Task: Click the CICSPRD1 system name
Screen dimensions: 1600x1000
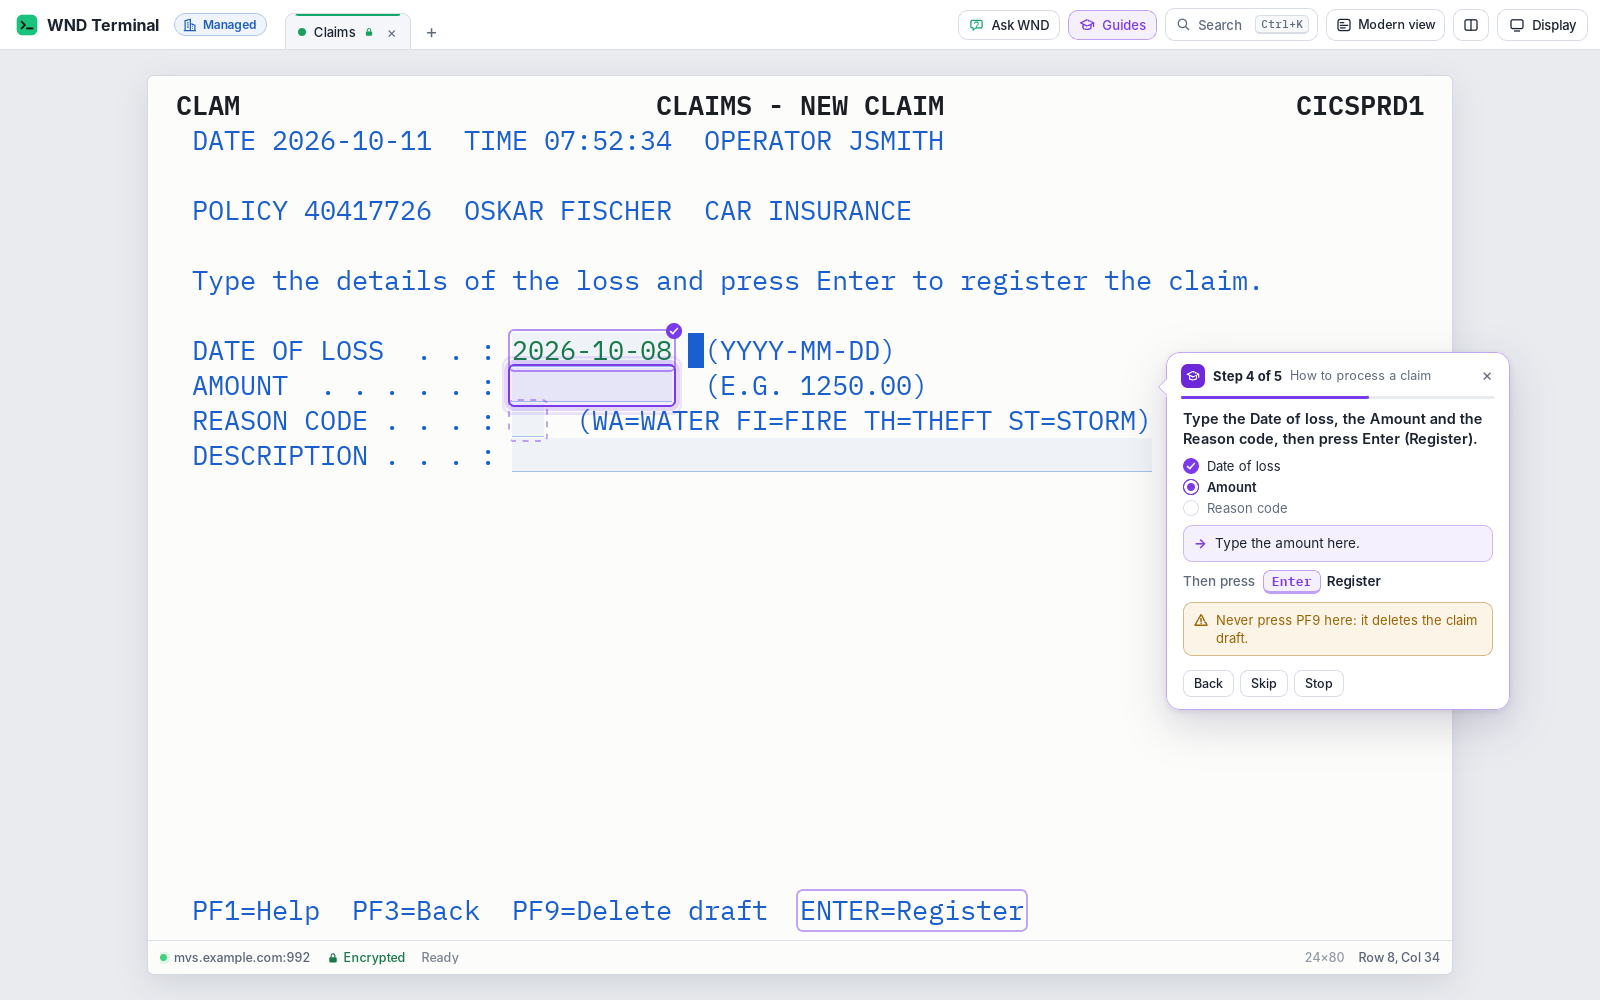Action: (1360, 106)
